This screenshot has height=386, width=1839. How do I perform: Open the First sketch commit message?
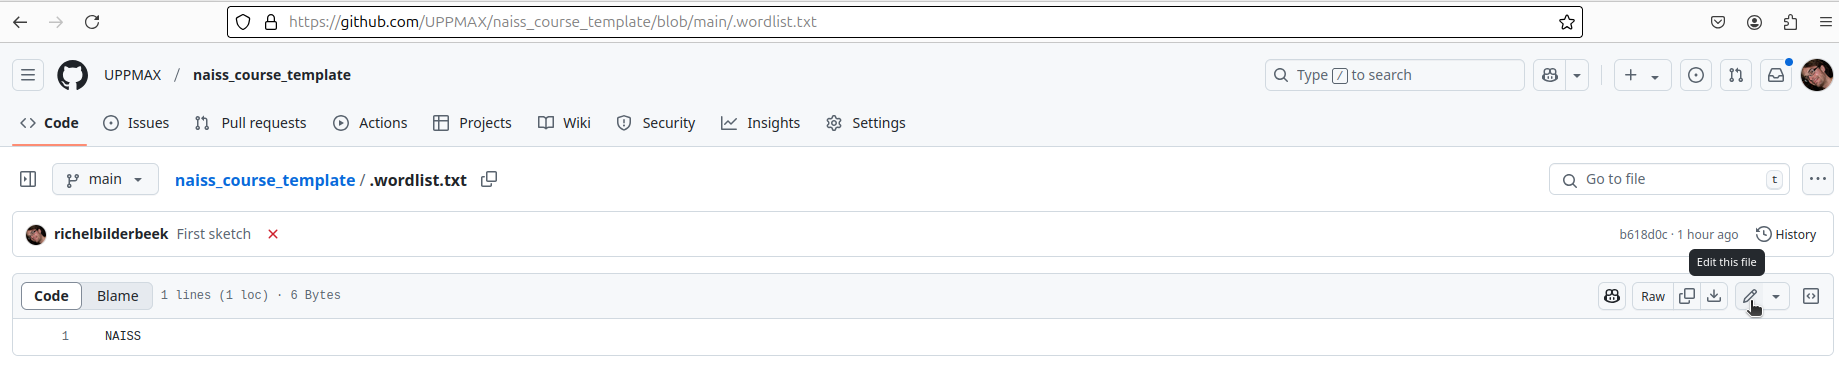pos(213,234)
